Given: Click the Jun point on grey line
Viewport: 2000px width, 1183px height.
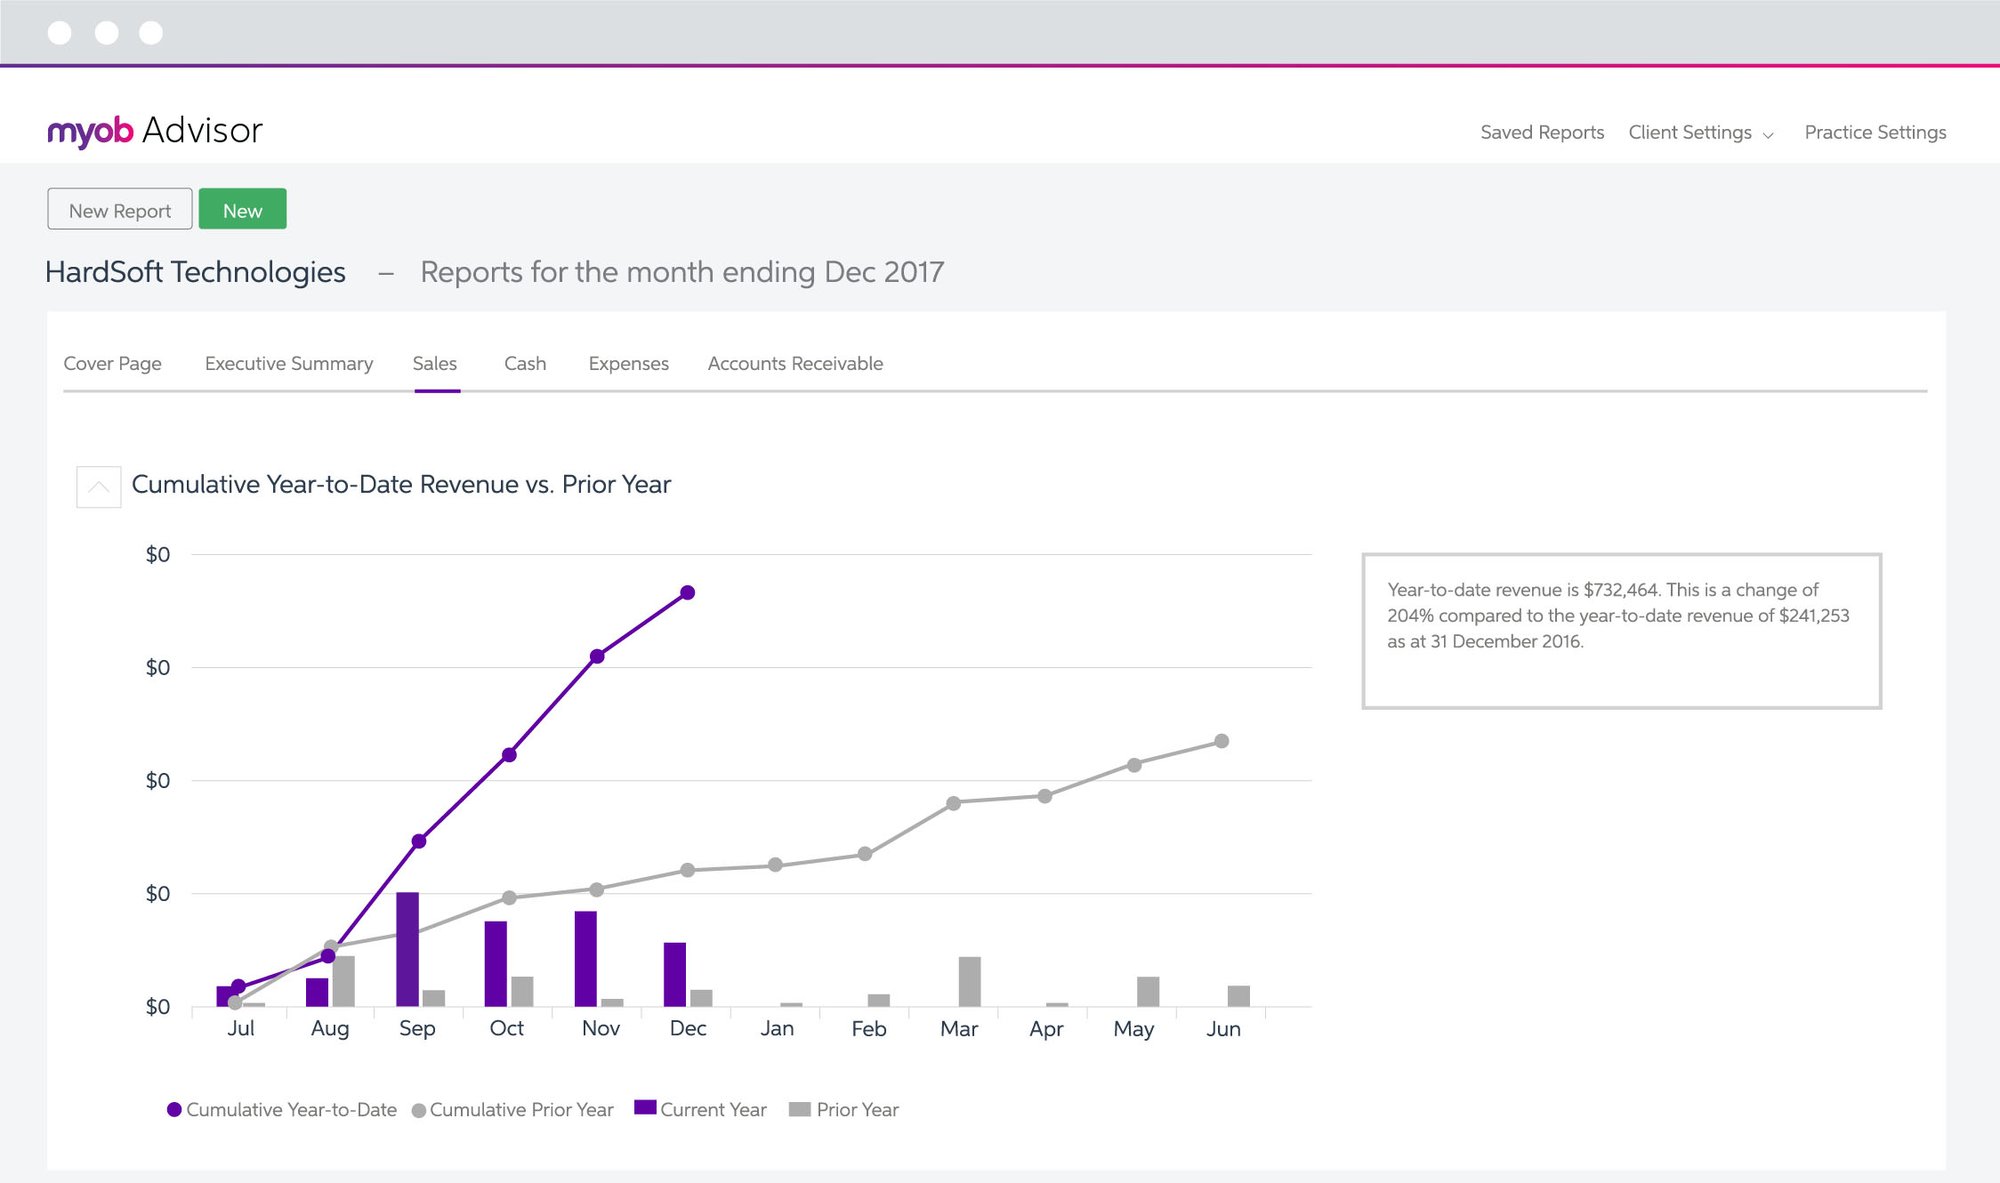Looking at the screenshot, I should [1221, 741].
